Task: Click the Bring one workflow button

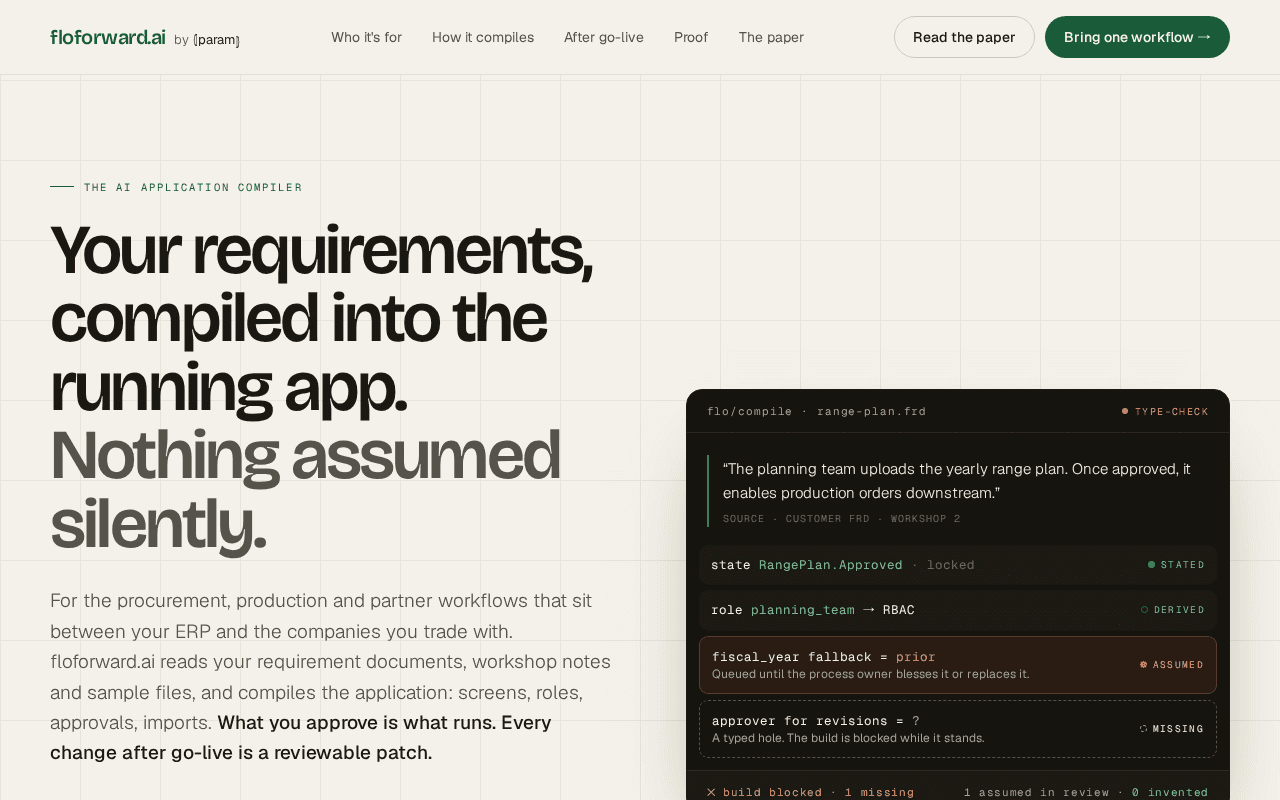Action: tap(1137, 37)
